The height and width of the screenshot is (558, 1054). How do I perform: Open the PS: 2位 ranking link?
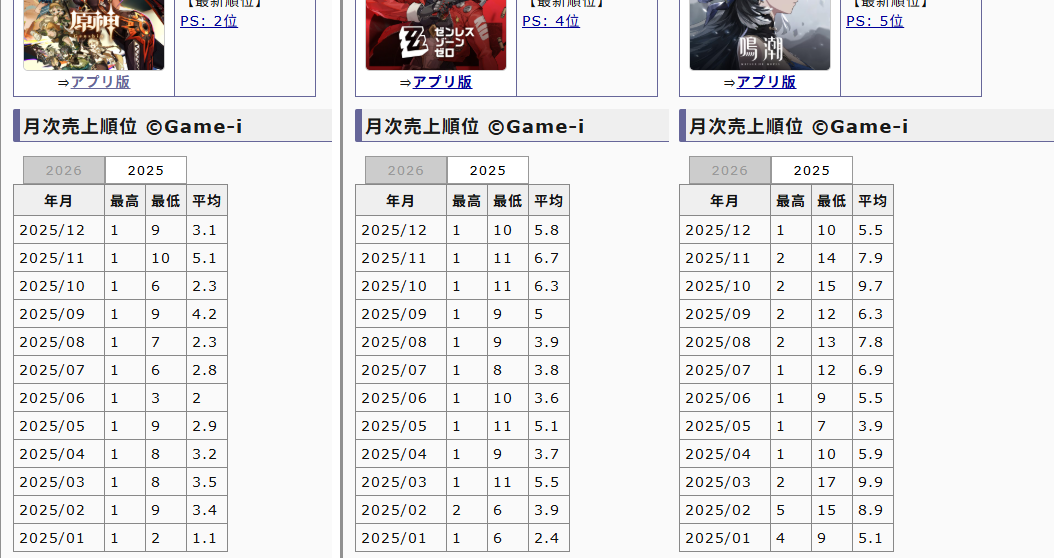(209, 21)
